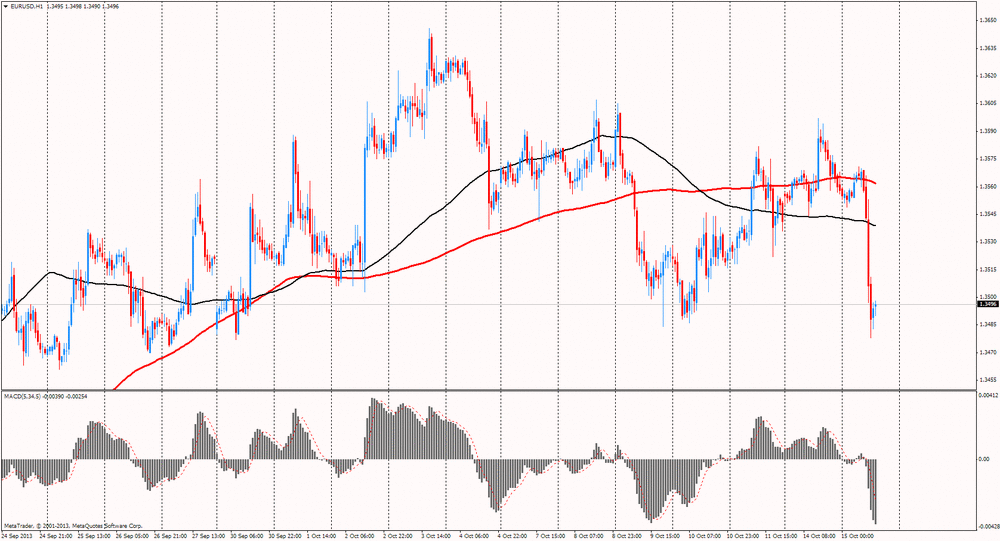1000x541 pixels.
Task: Open the chart dropdown arrow beside EURUSD.H1
Action: [6, 6]
